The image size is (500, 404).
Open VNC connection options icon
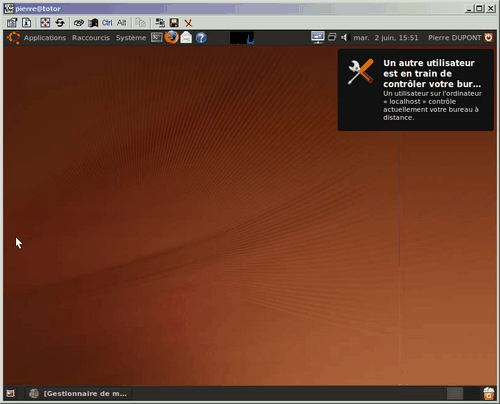pyautogui.click(x=12, y=23)
